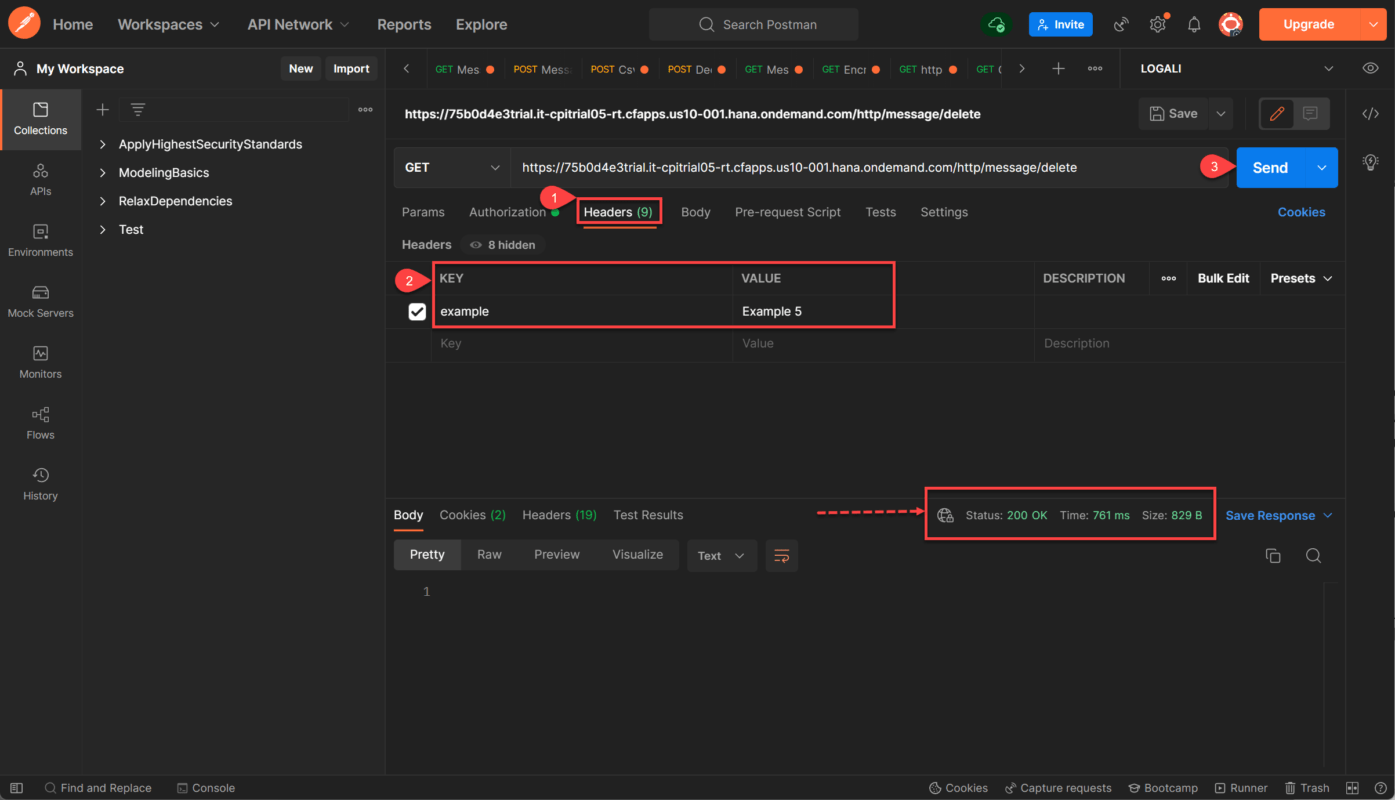Click the plus icon to create new collection

pyautogui.click(x=102, y=109)
